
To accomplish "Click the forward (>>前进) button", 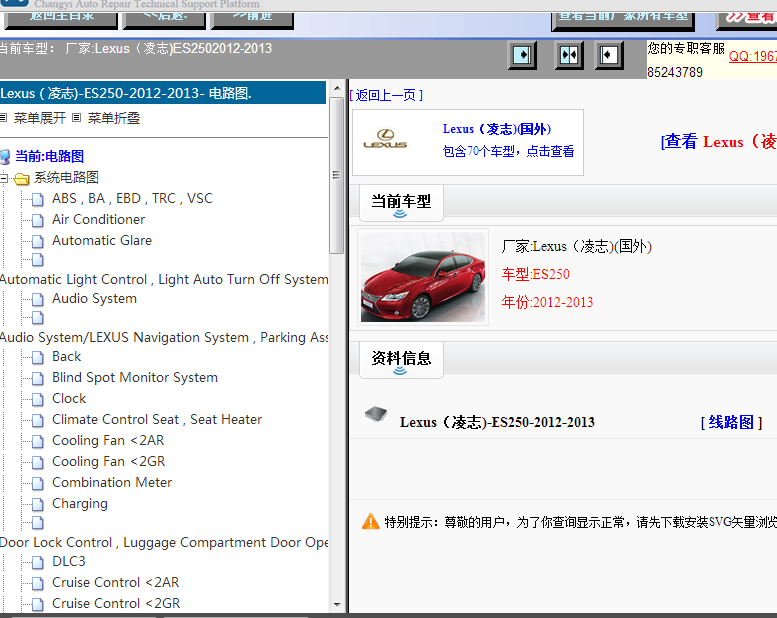I will point(252,20).
